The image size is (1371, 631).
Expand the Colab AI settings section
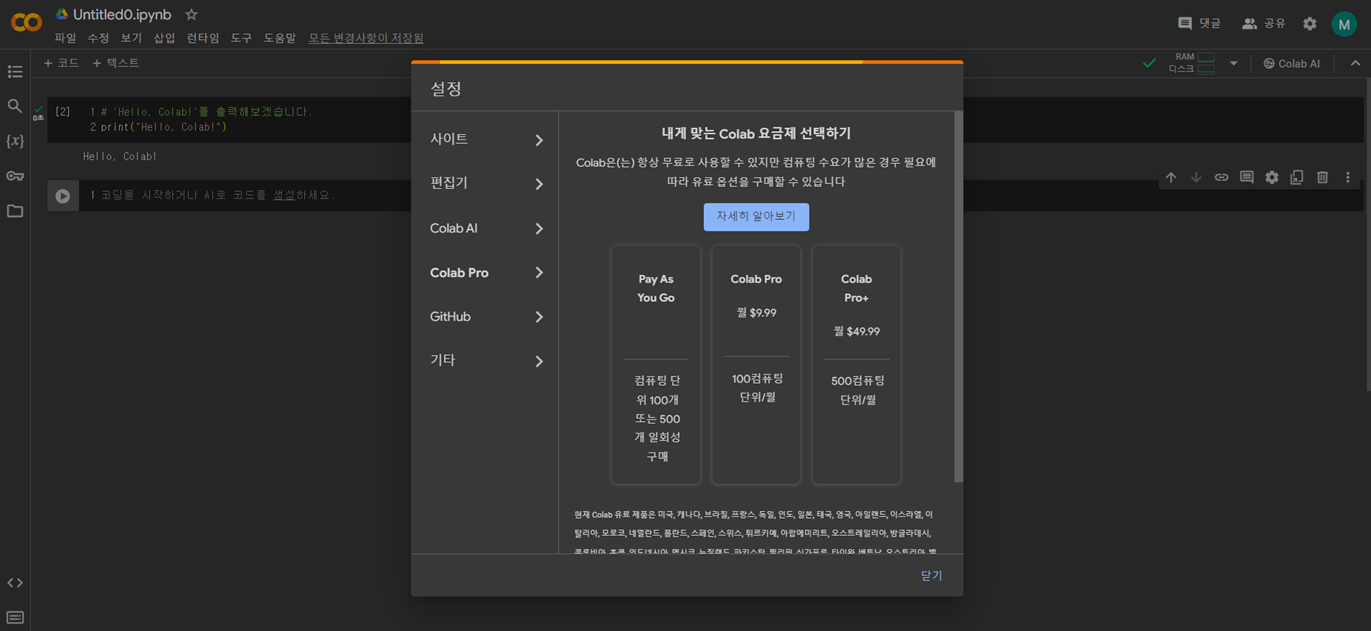tap(485, 228)
